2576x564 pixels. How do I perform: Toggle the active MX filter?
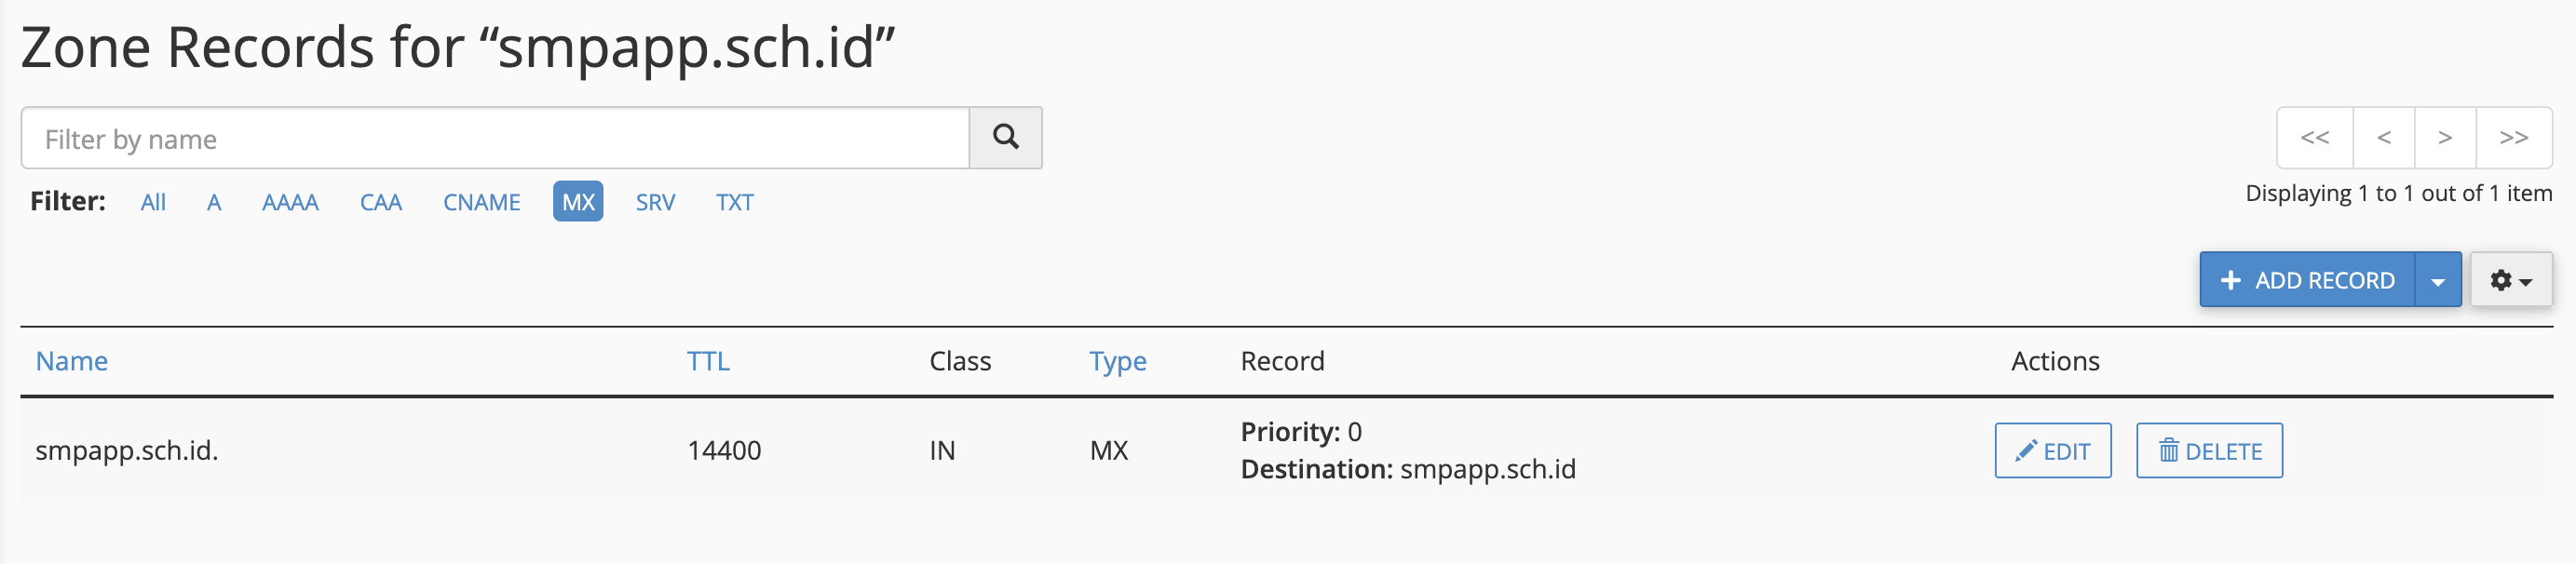[x=578, y=202]
